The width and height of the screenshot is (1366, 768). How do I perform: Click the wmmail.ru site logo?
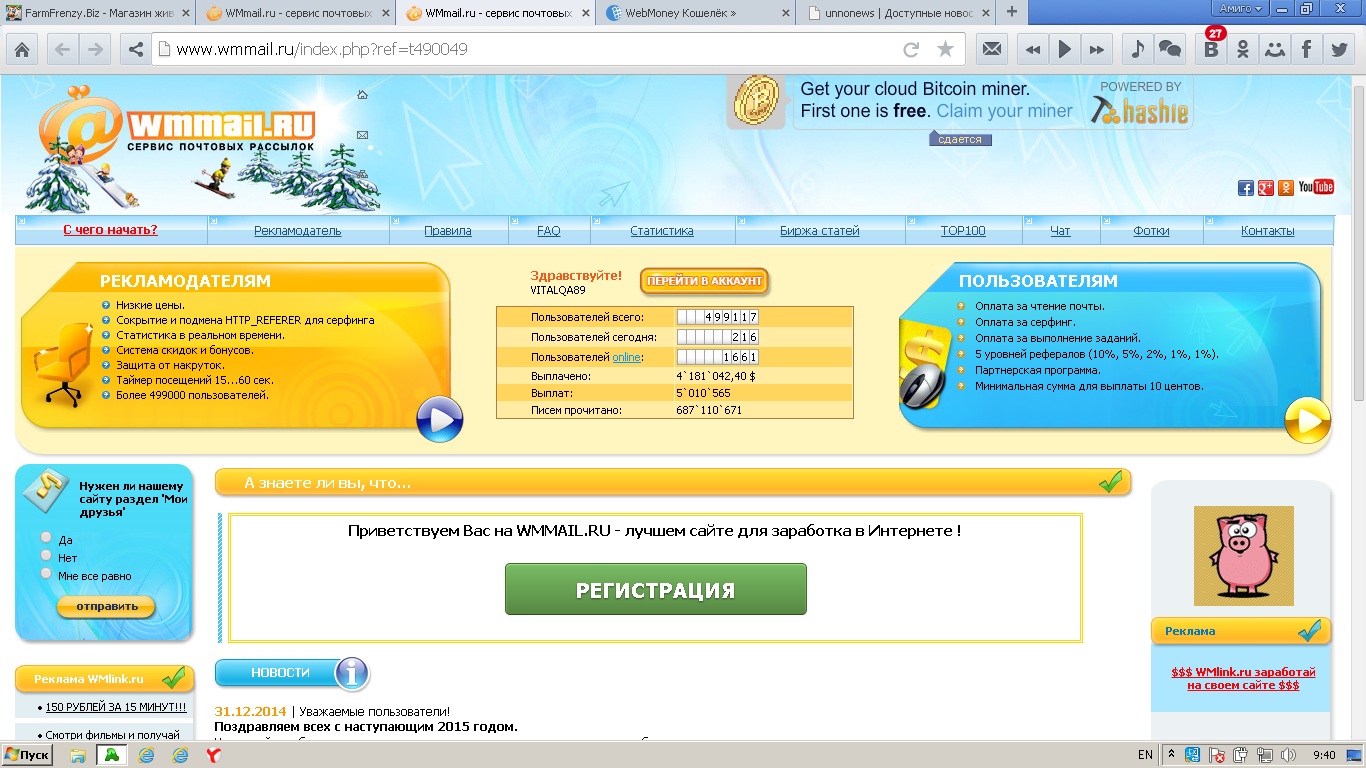click(x=178, y=125)
